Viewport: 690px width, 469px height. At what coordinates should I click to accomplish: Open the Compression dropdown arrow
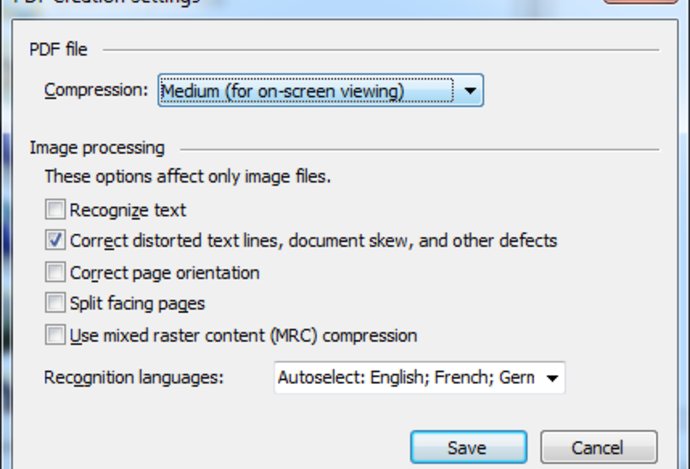(470, 92)
